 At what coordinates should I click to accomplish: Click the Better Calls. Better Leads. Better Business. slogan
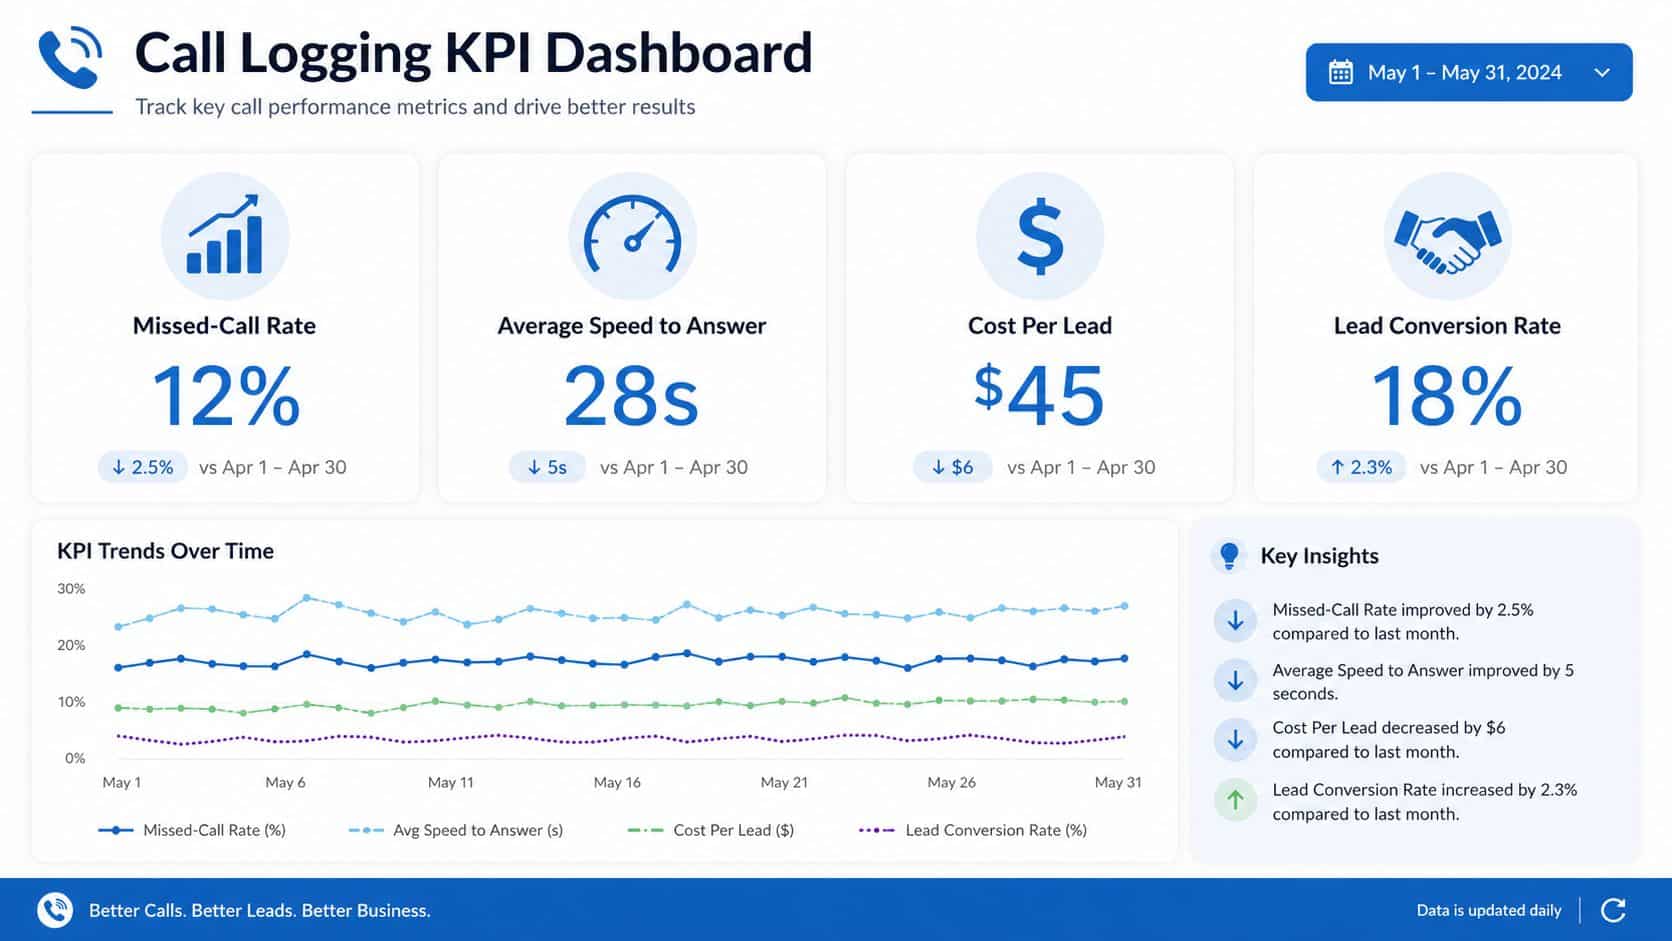pyautogui.click(x=260, y=910)
